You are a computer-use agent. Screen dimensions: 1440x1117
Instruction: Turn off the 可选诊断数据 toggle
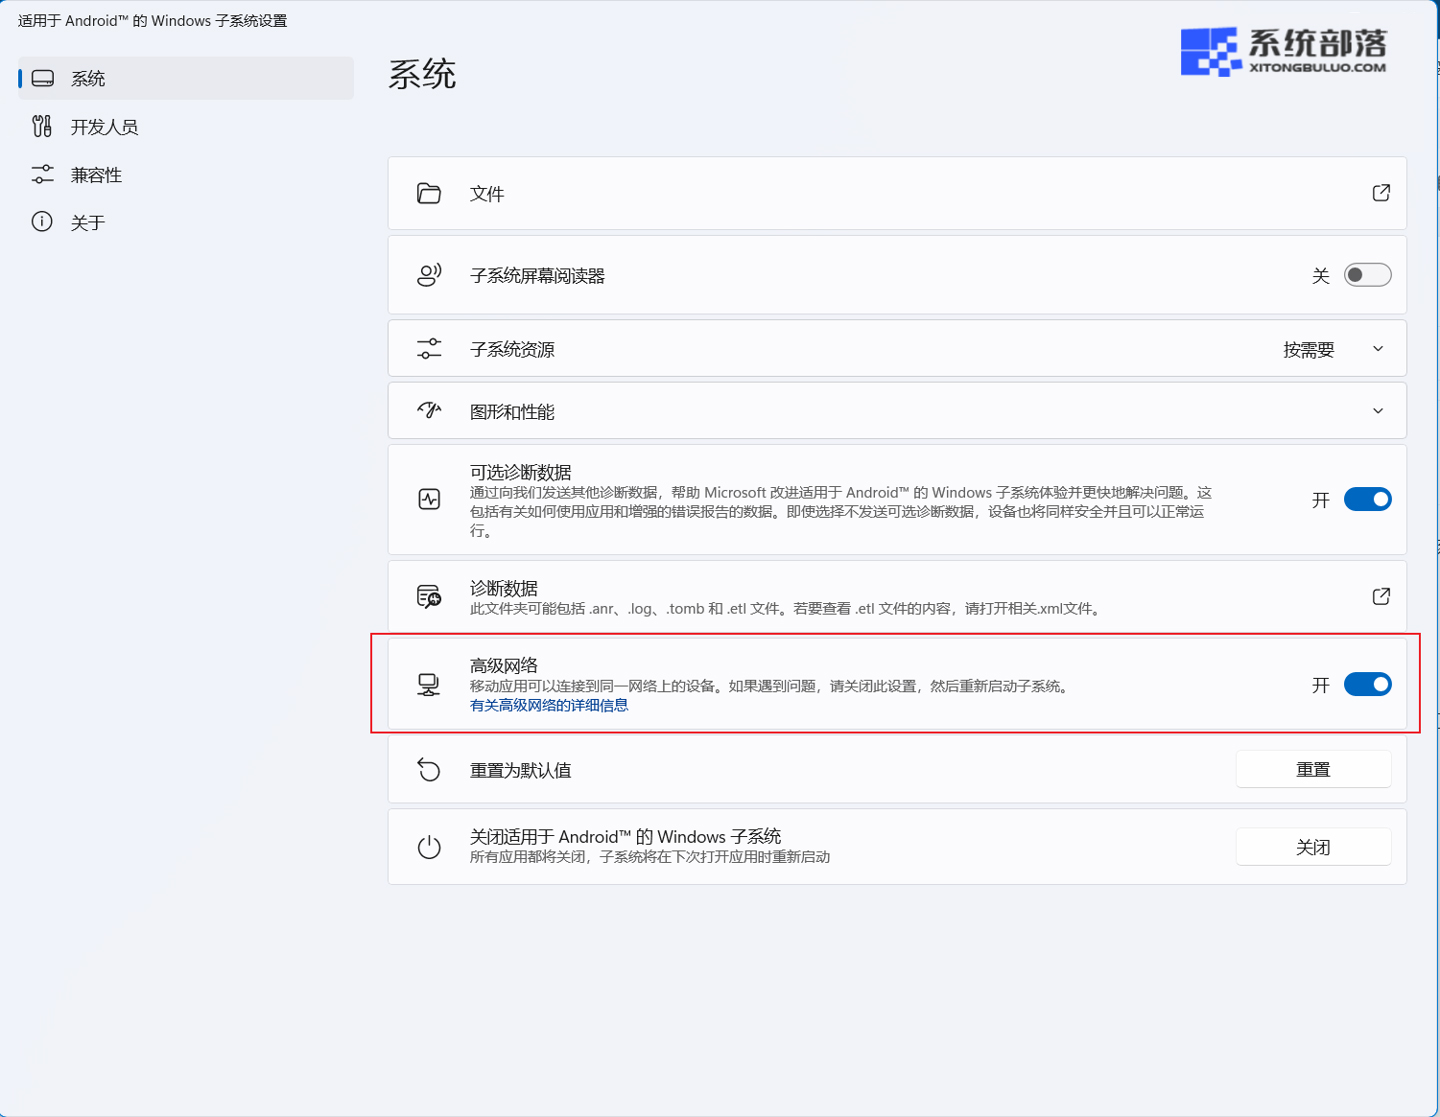point(1367,499)
